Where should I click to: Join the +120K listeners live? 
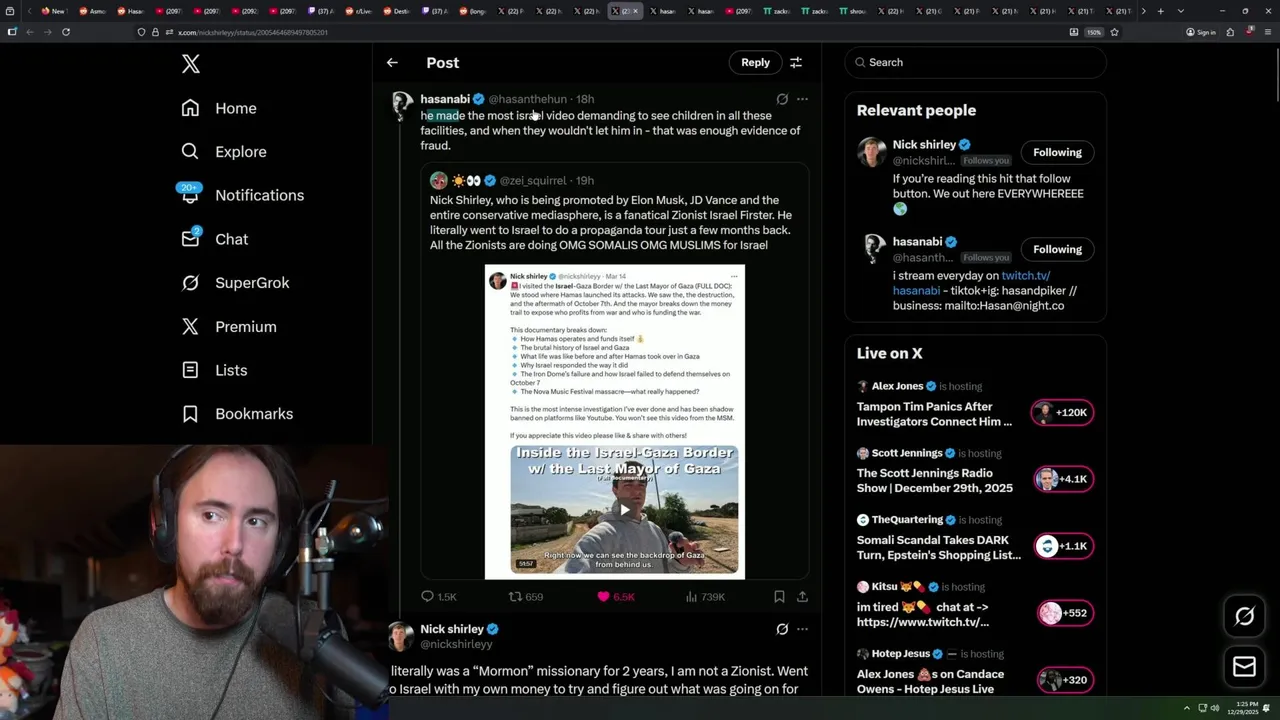click(1062, 412)
